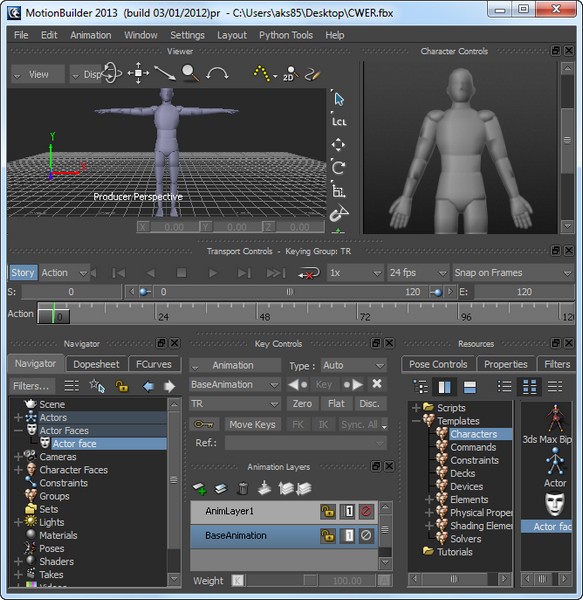The height and width of the screenshot is (600, 583).
Task: Toggle the 2D magnifier icon
Action: coord(290,73)
